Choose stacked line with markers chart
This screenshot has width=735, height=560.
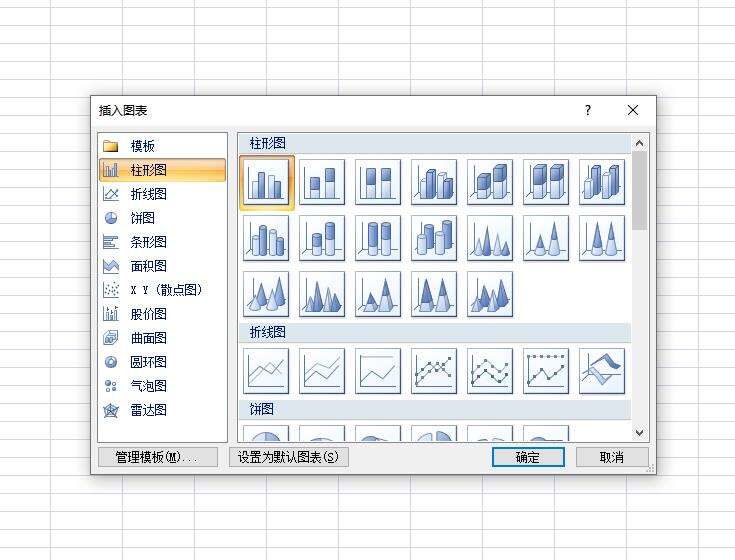tap(490, 371)
